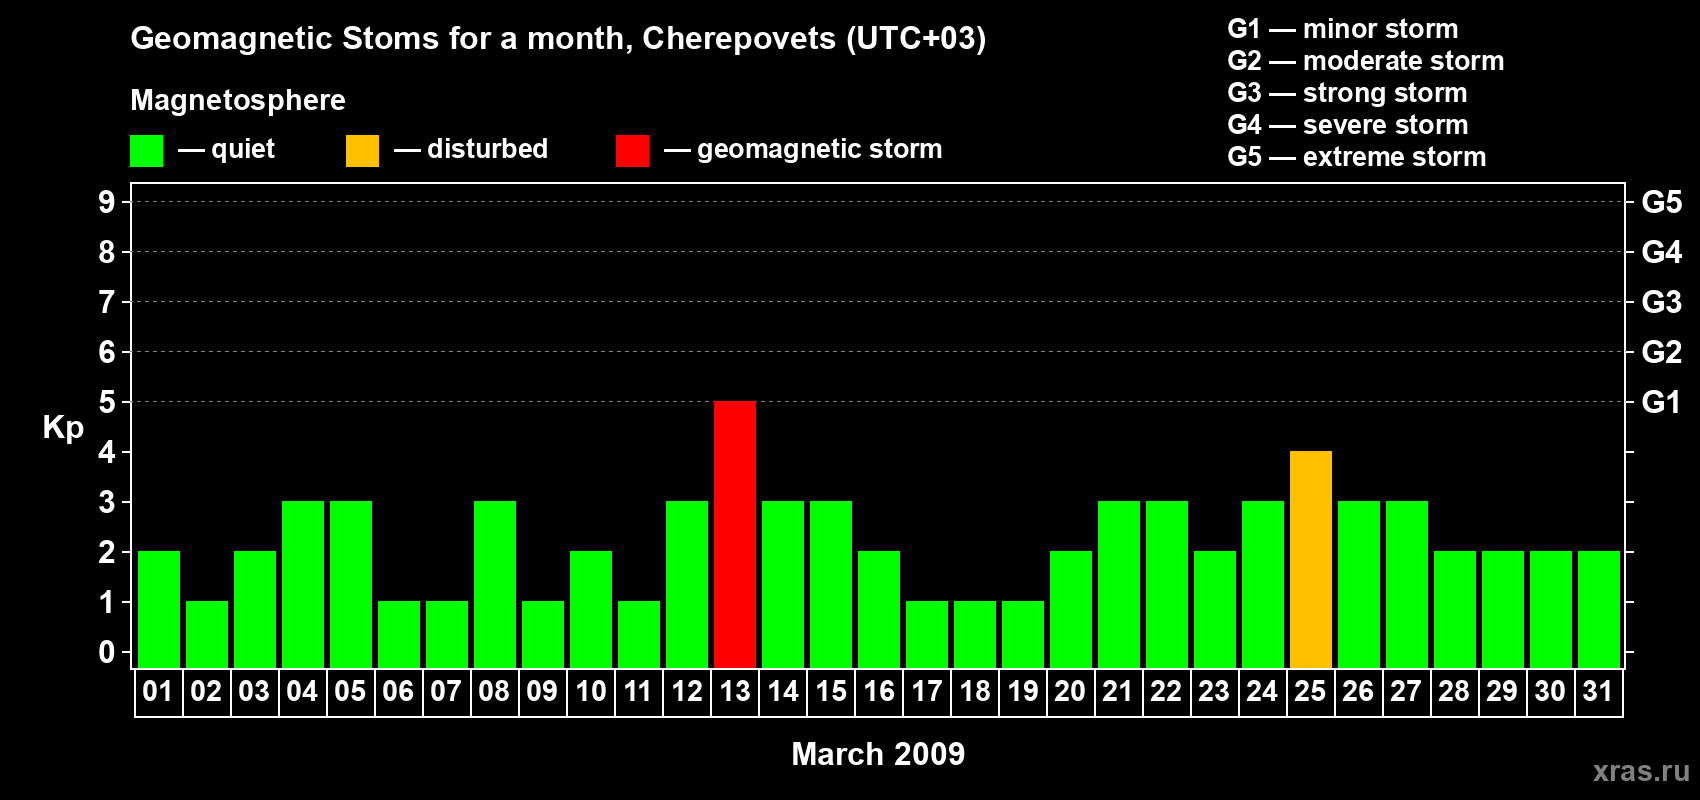This screenshot has height=800, width=1700.
Task: Click the green bar for day 08
Action: point(495,584)
